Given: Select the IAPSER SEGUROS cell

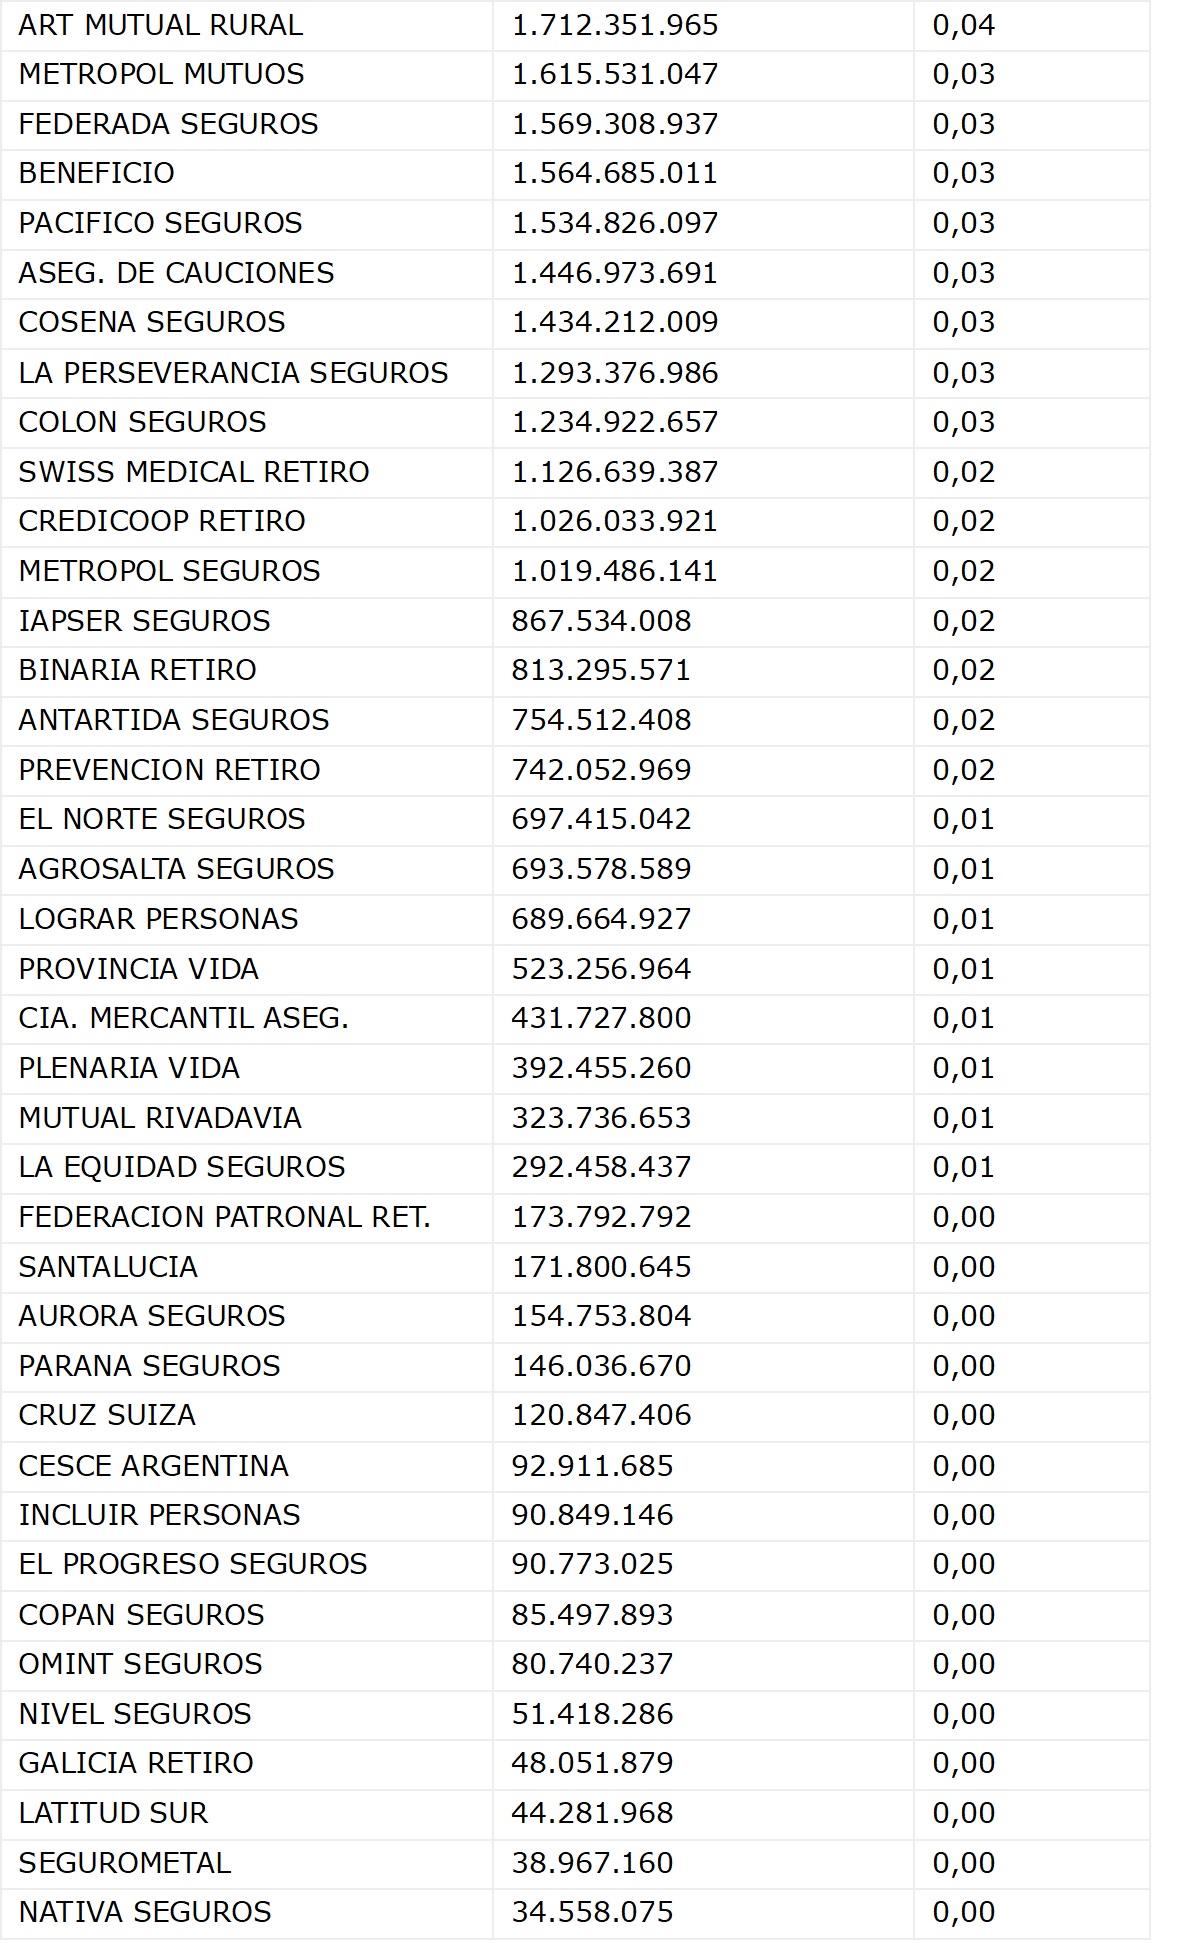Looking at the screenshot, I should point(144,621).
